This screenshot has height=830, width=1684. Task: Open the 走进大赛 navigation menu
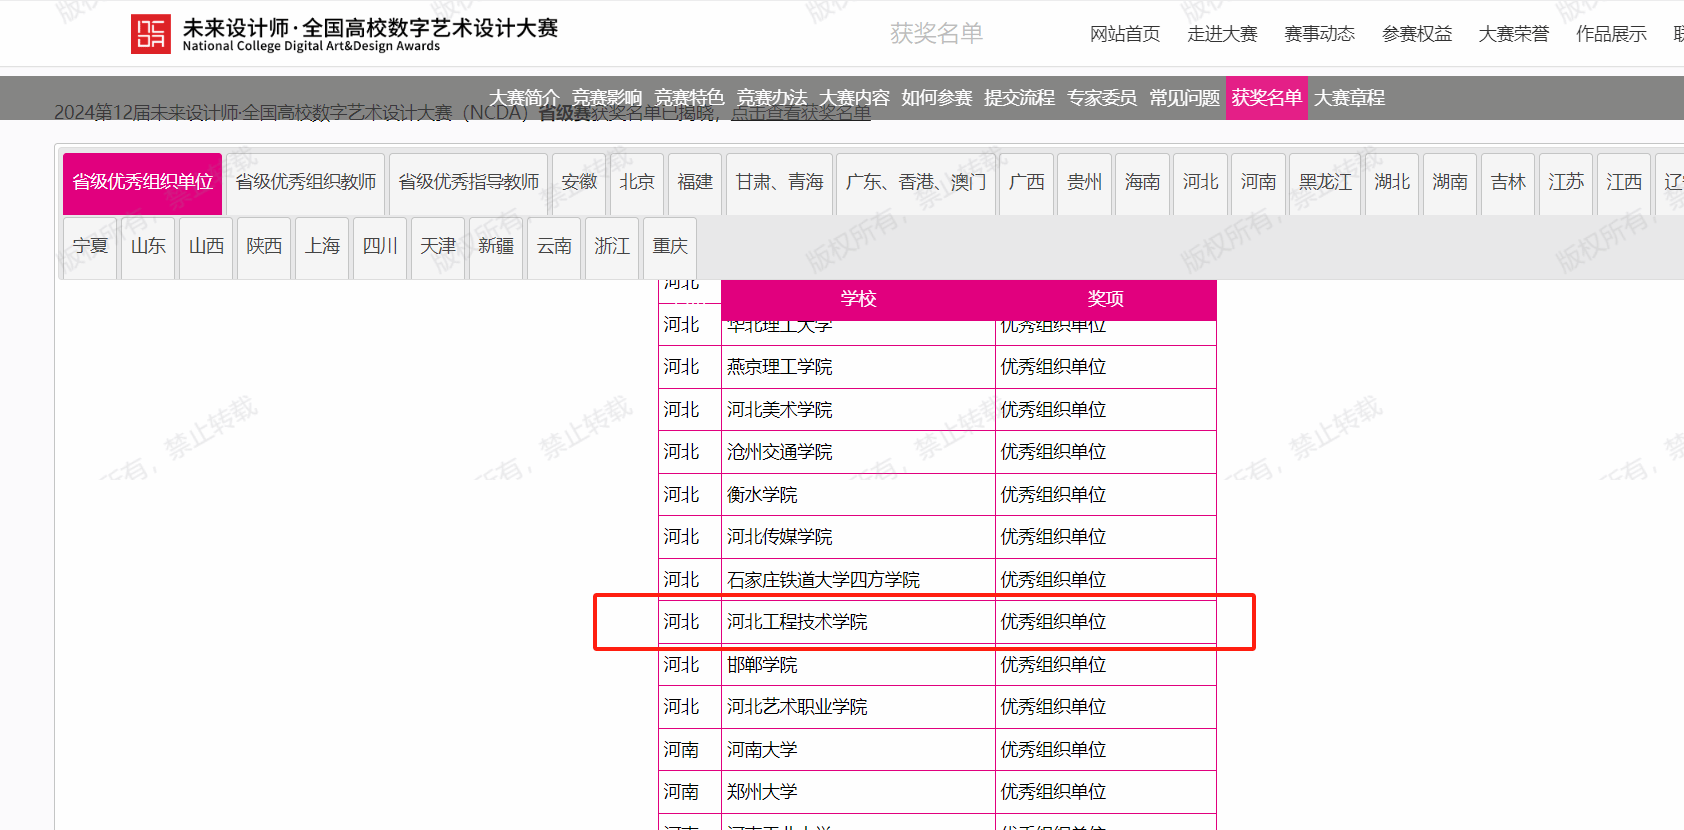tap(1222, 34)
